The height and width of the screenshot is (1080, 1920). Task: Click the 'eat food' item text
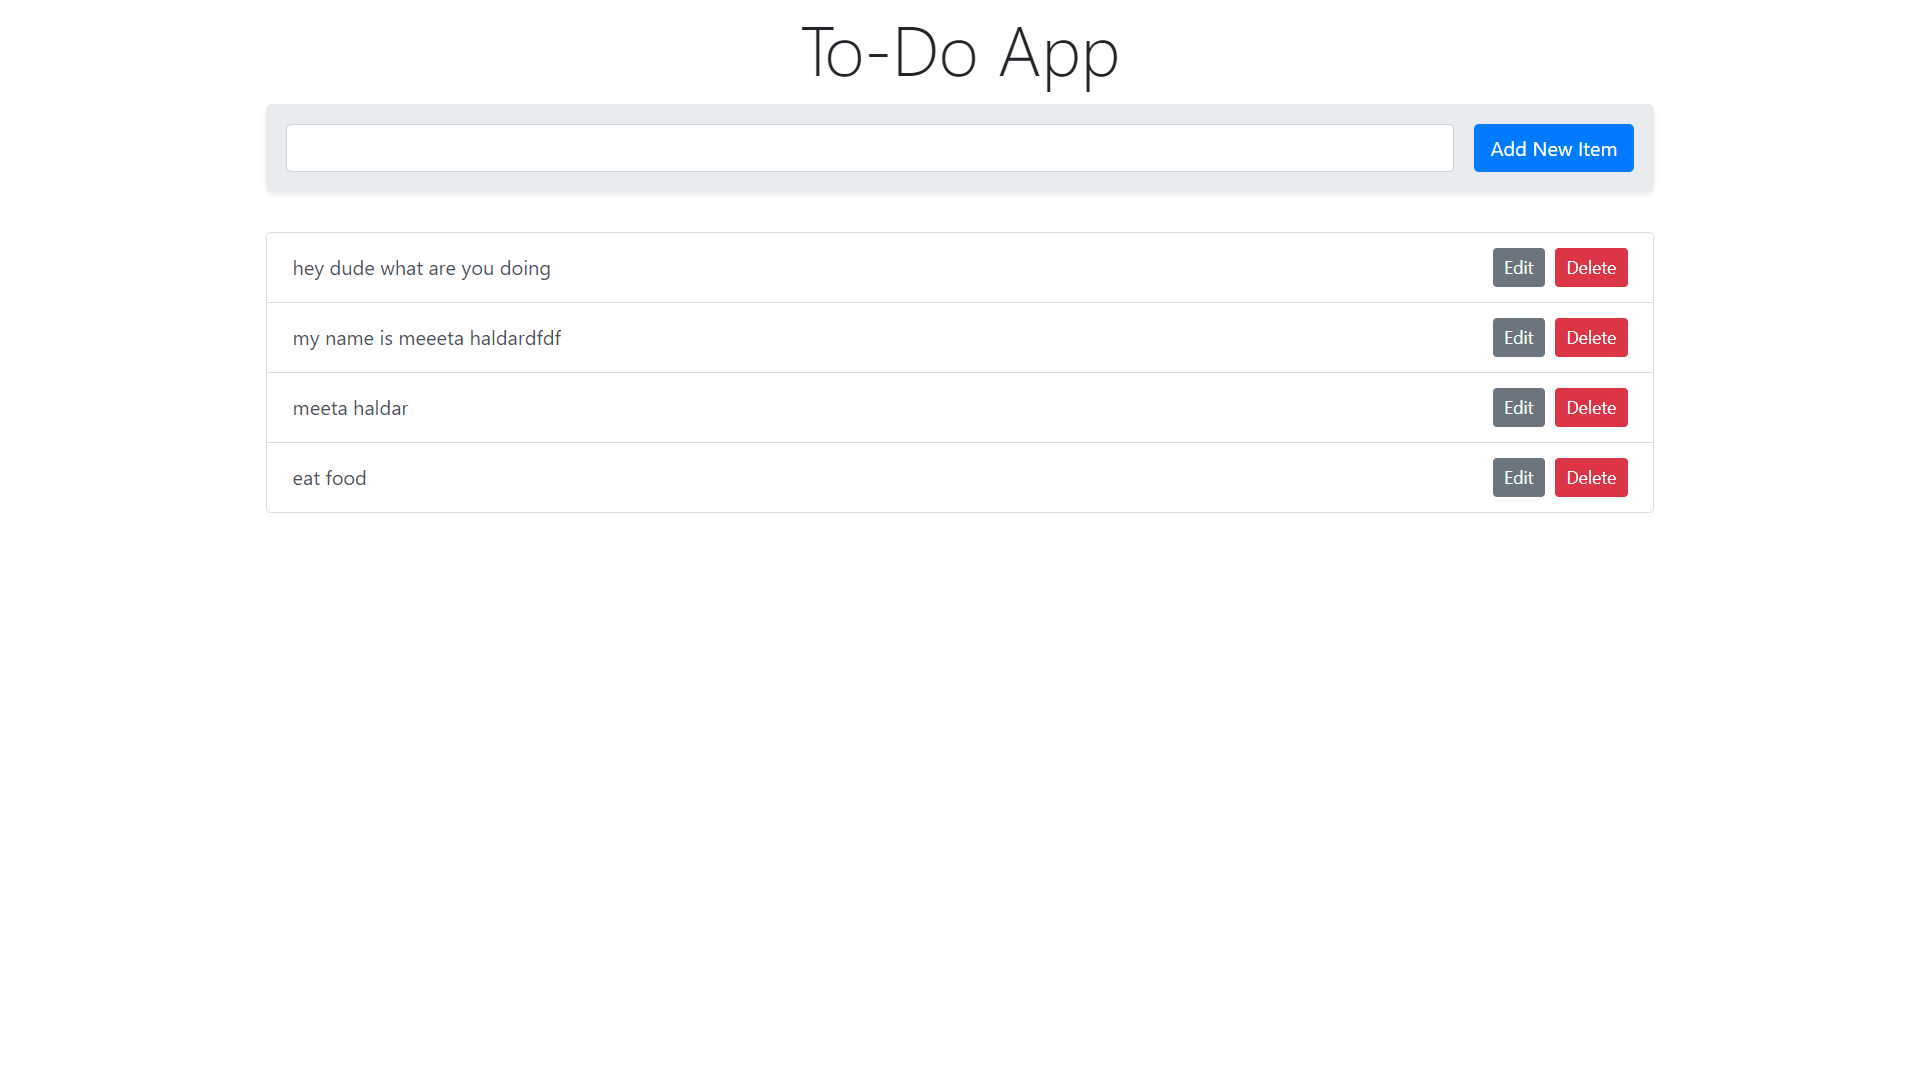(329, 478)
